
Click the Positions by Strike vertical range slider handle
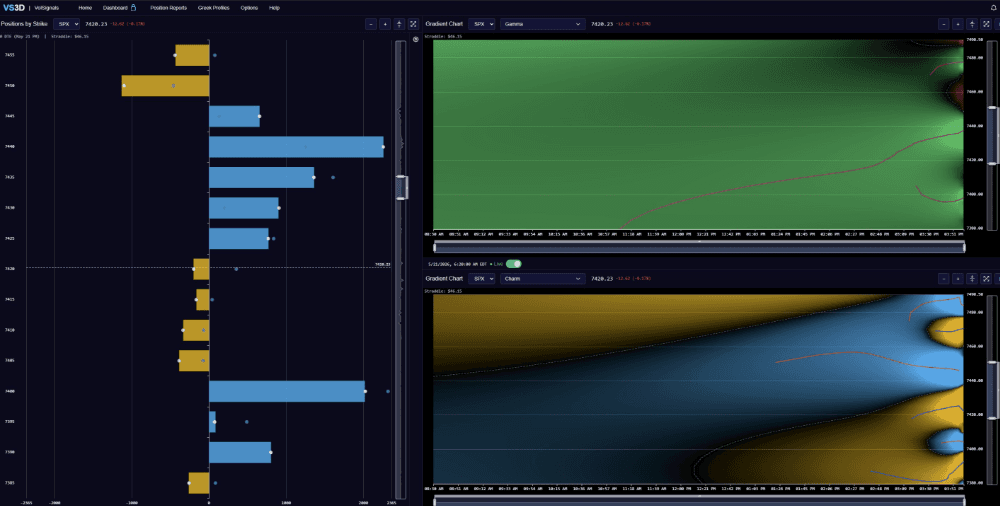(401, 187)
